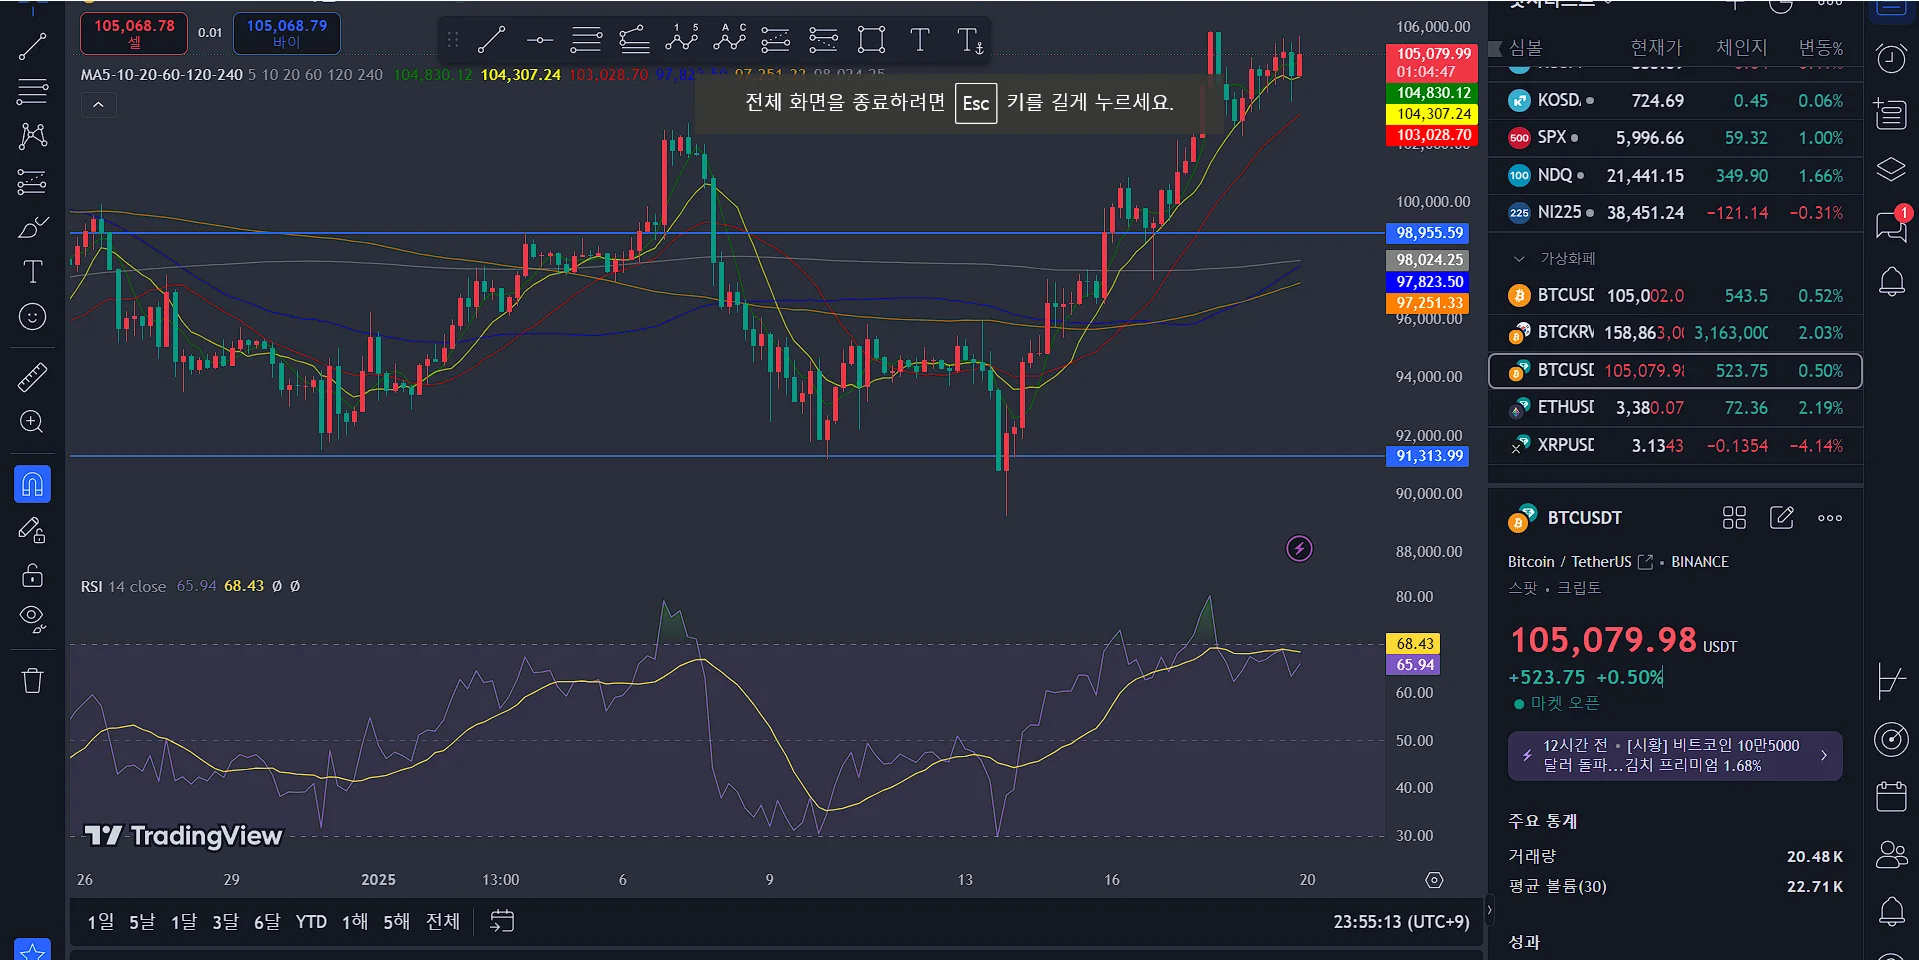Sort the watchlist by 변동% column

[x=1820, y=48]
